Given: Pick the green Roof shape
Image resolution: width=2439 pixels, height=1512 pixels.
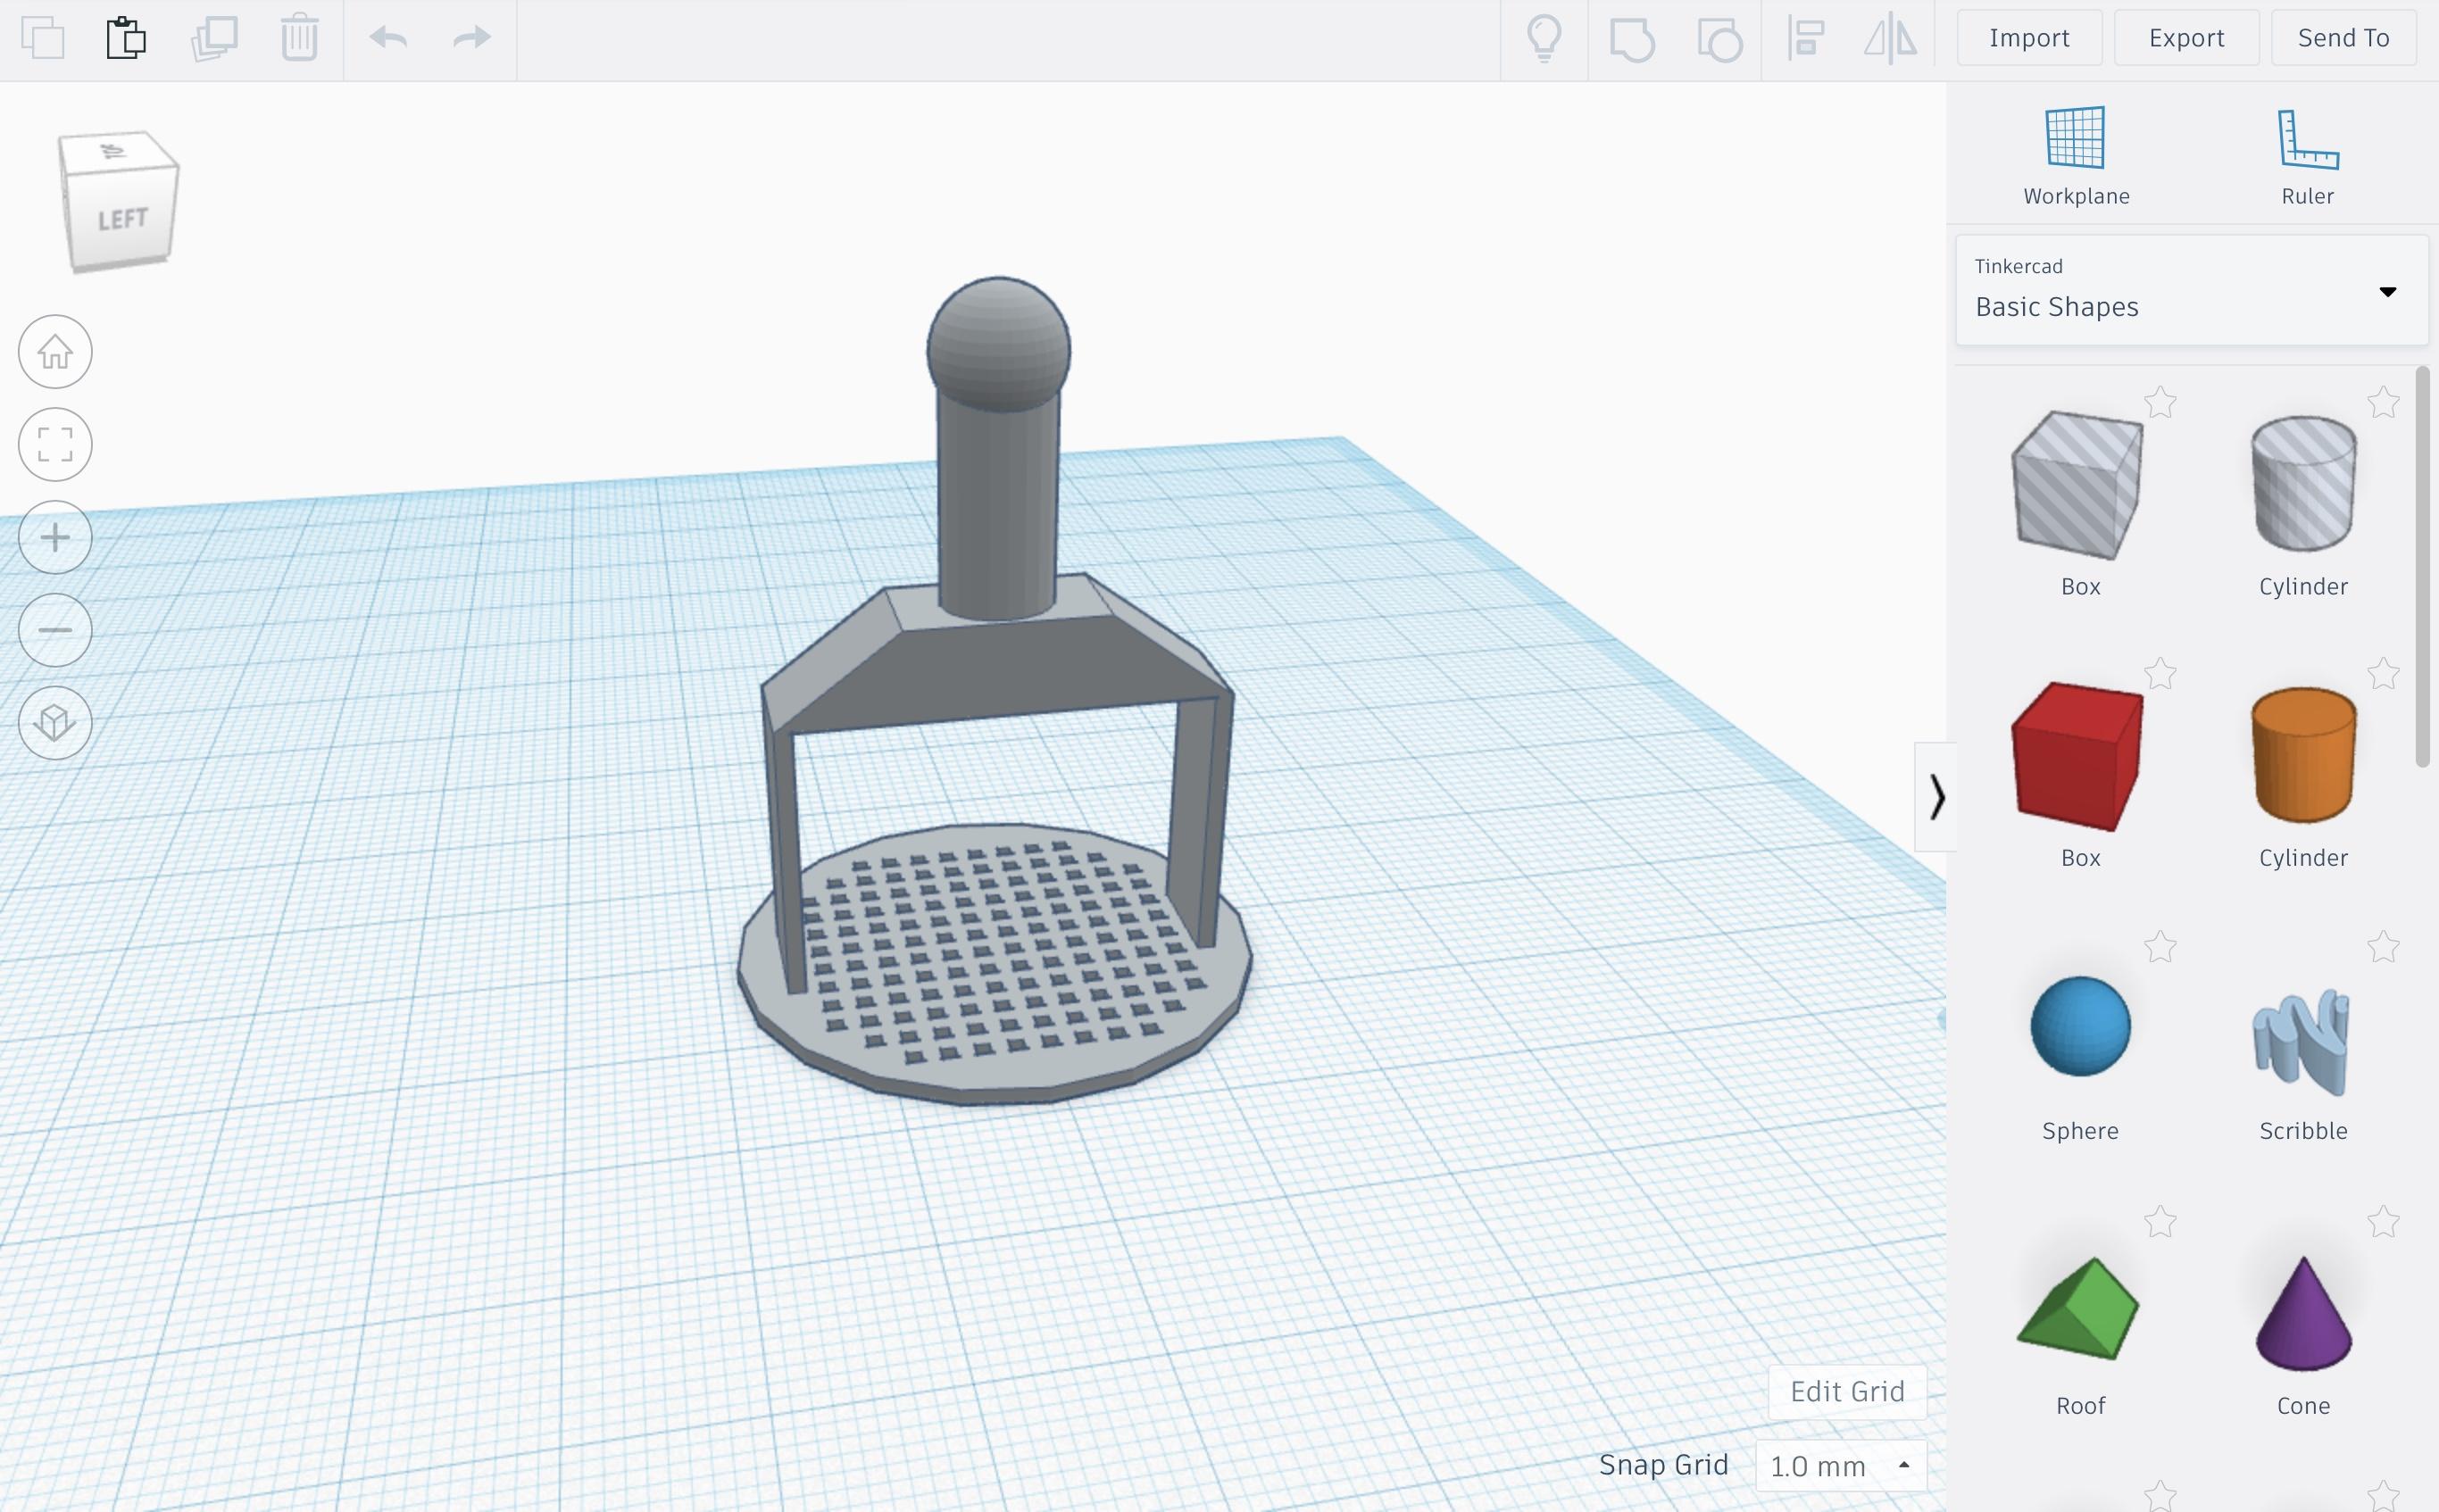Looking at the screenshot, I should point(2078,1308).
